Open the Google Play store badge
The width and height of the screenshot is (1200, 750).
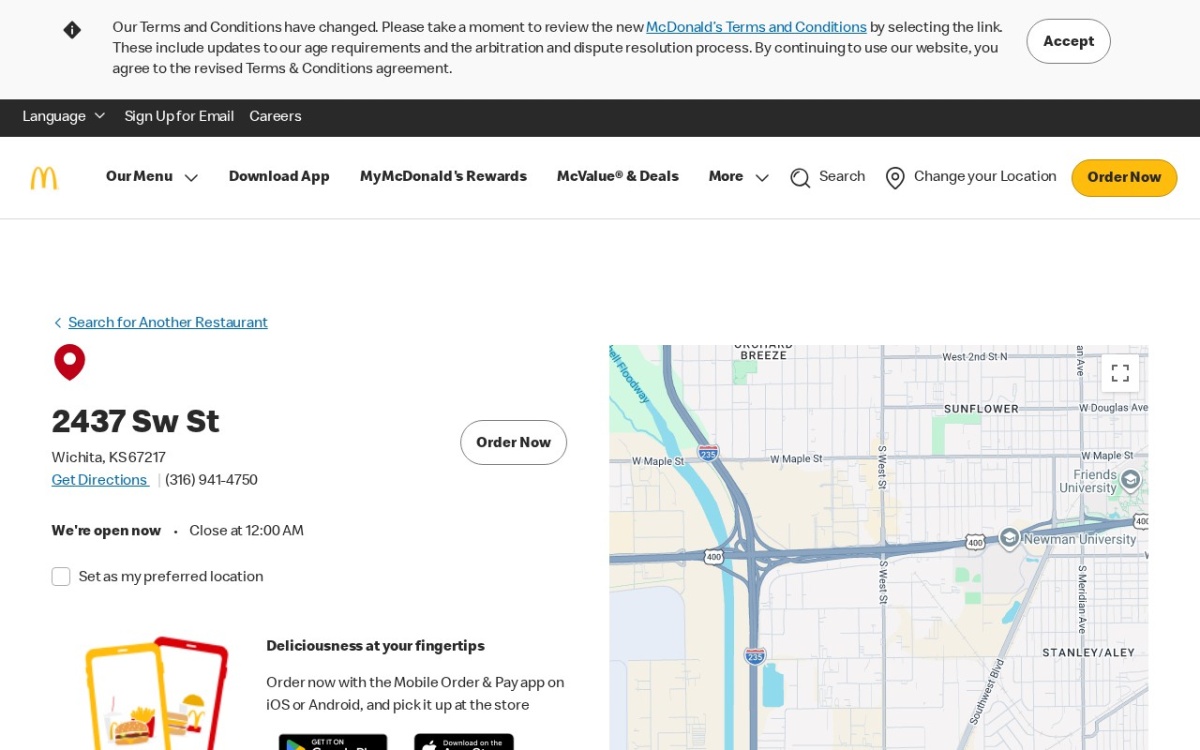click(x=333, y=742)
